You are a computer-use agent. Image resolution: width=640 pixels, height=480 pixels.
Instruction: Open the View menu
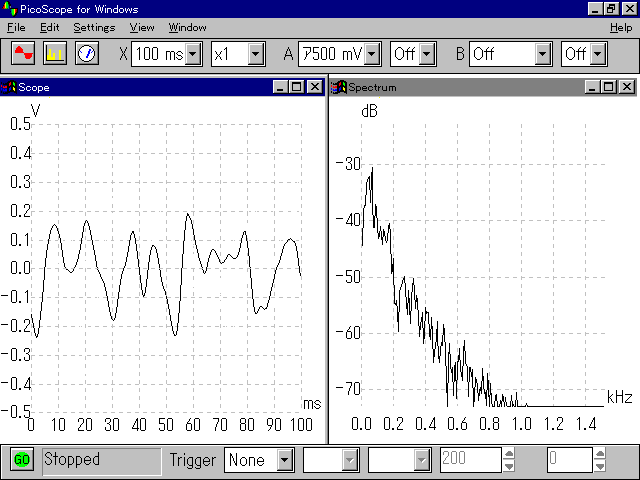click(x=142, y=28)
